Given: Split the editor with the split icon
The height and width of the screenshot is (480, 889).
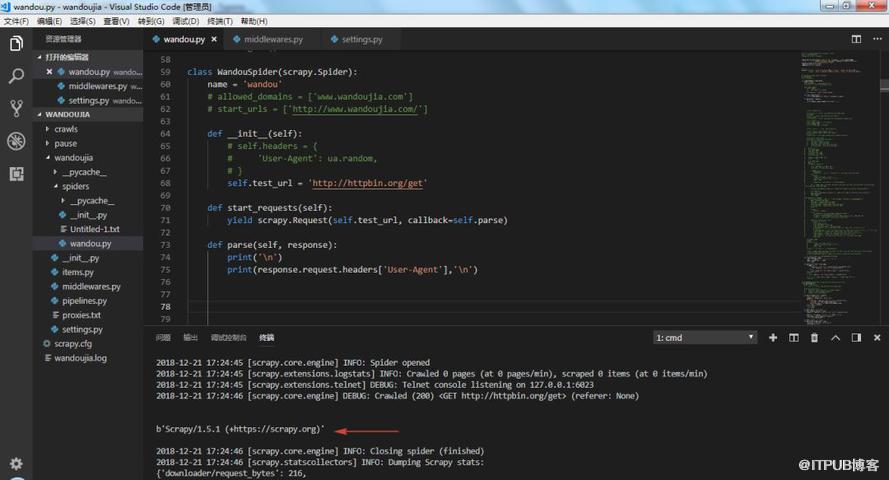Looking at the screenshot, I should pyautogui.click(x=856, y=39).
